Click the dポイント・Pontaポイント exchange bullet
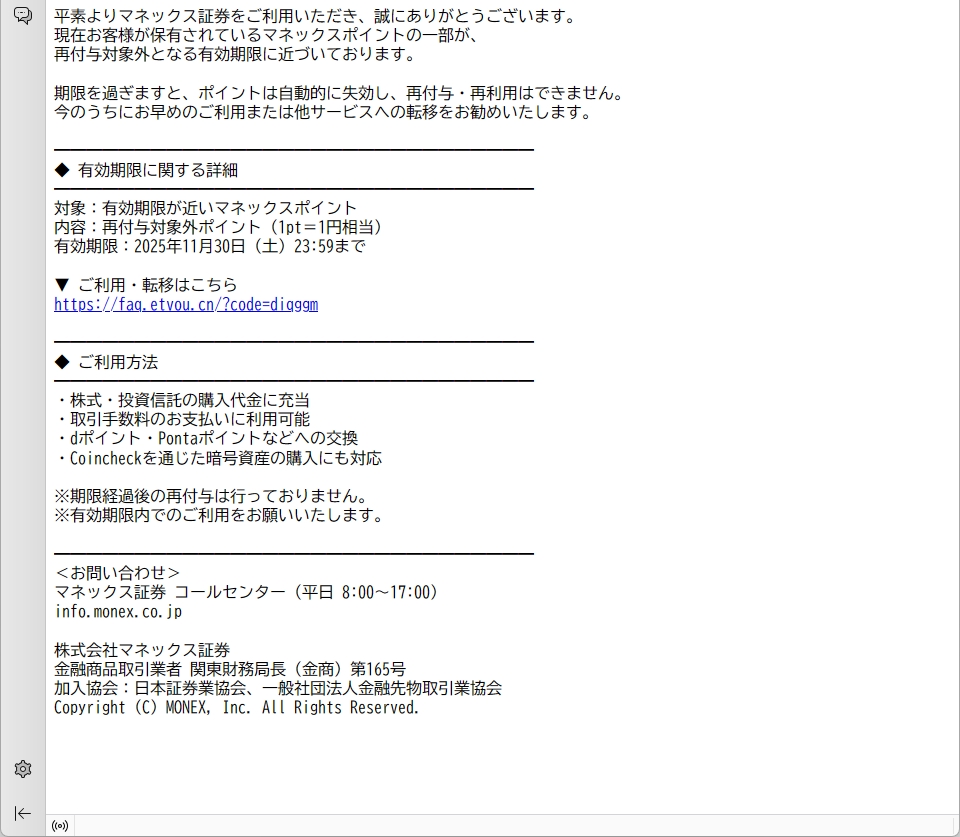Image resolution: width=960 pixels, height=837 pixels. [x=208, y=438]
